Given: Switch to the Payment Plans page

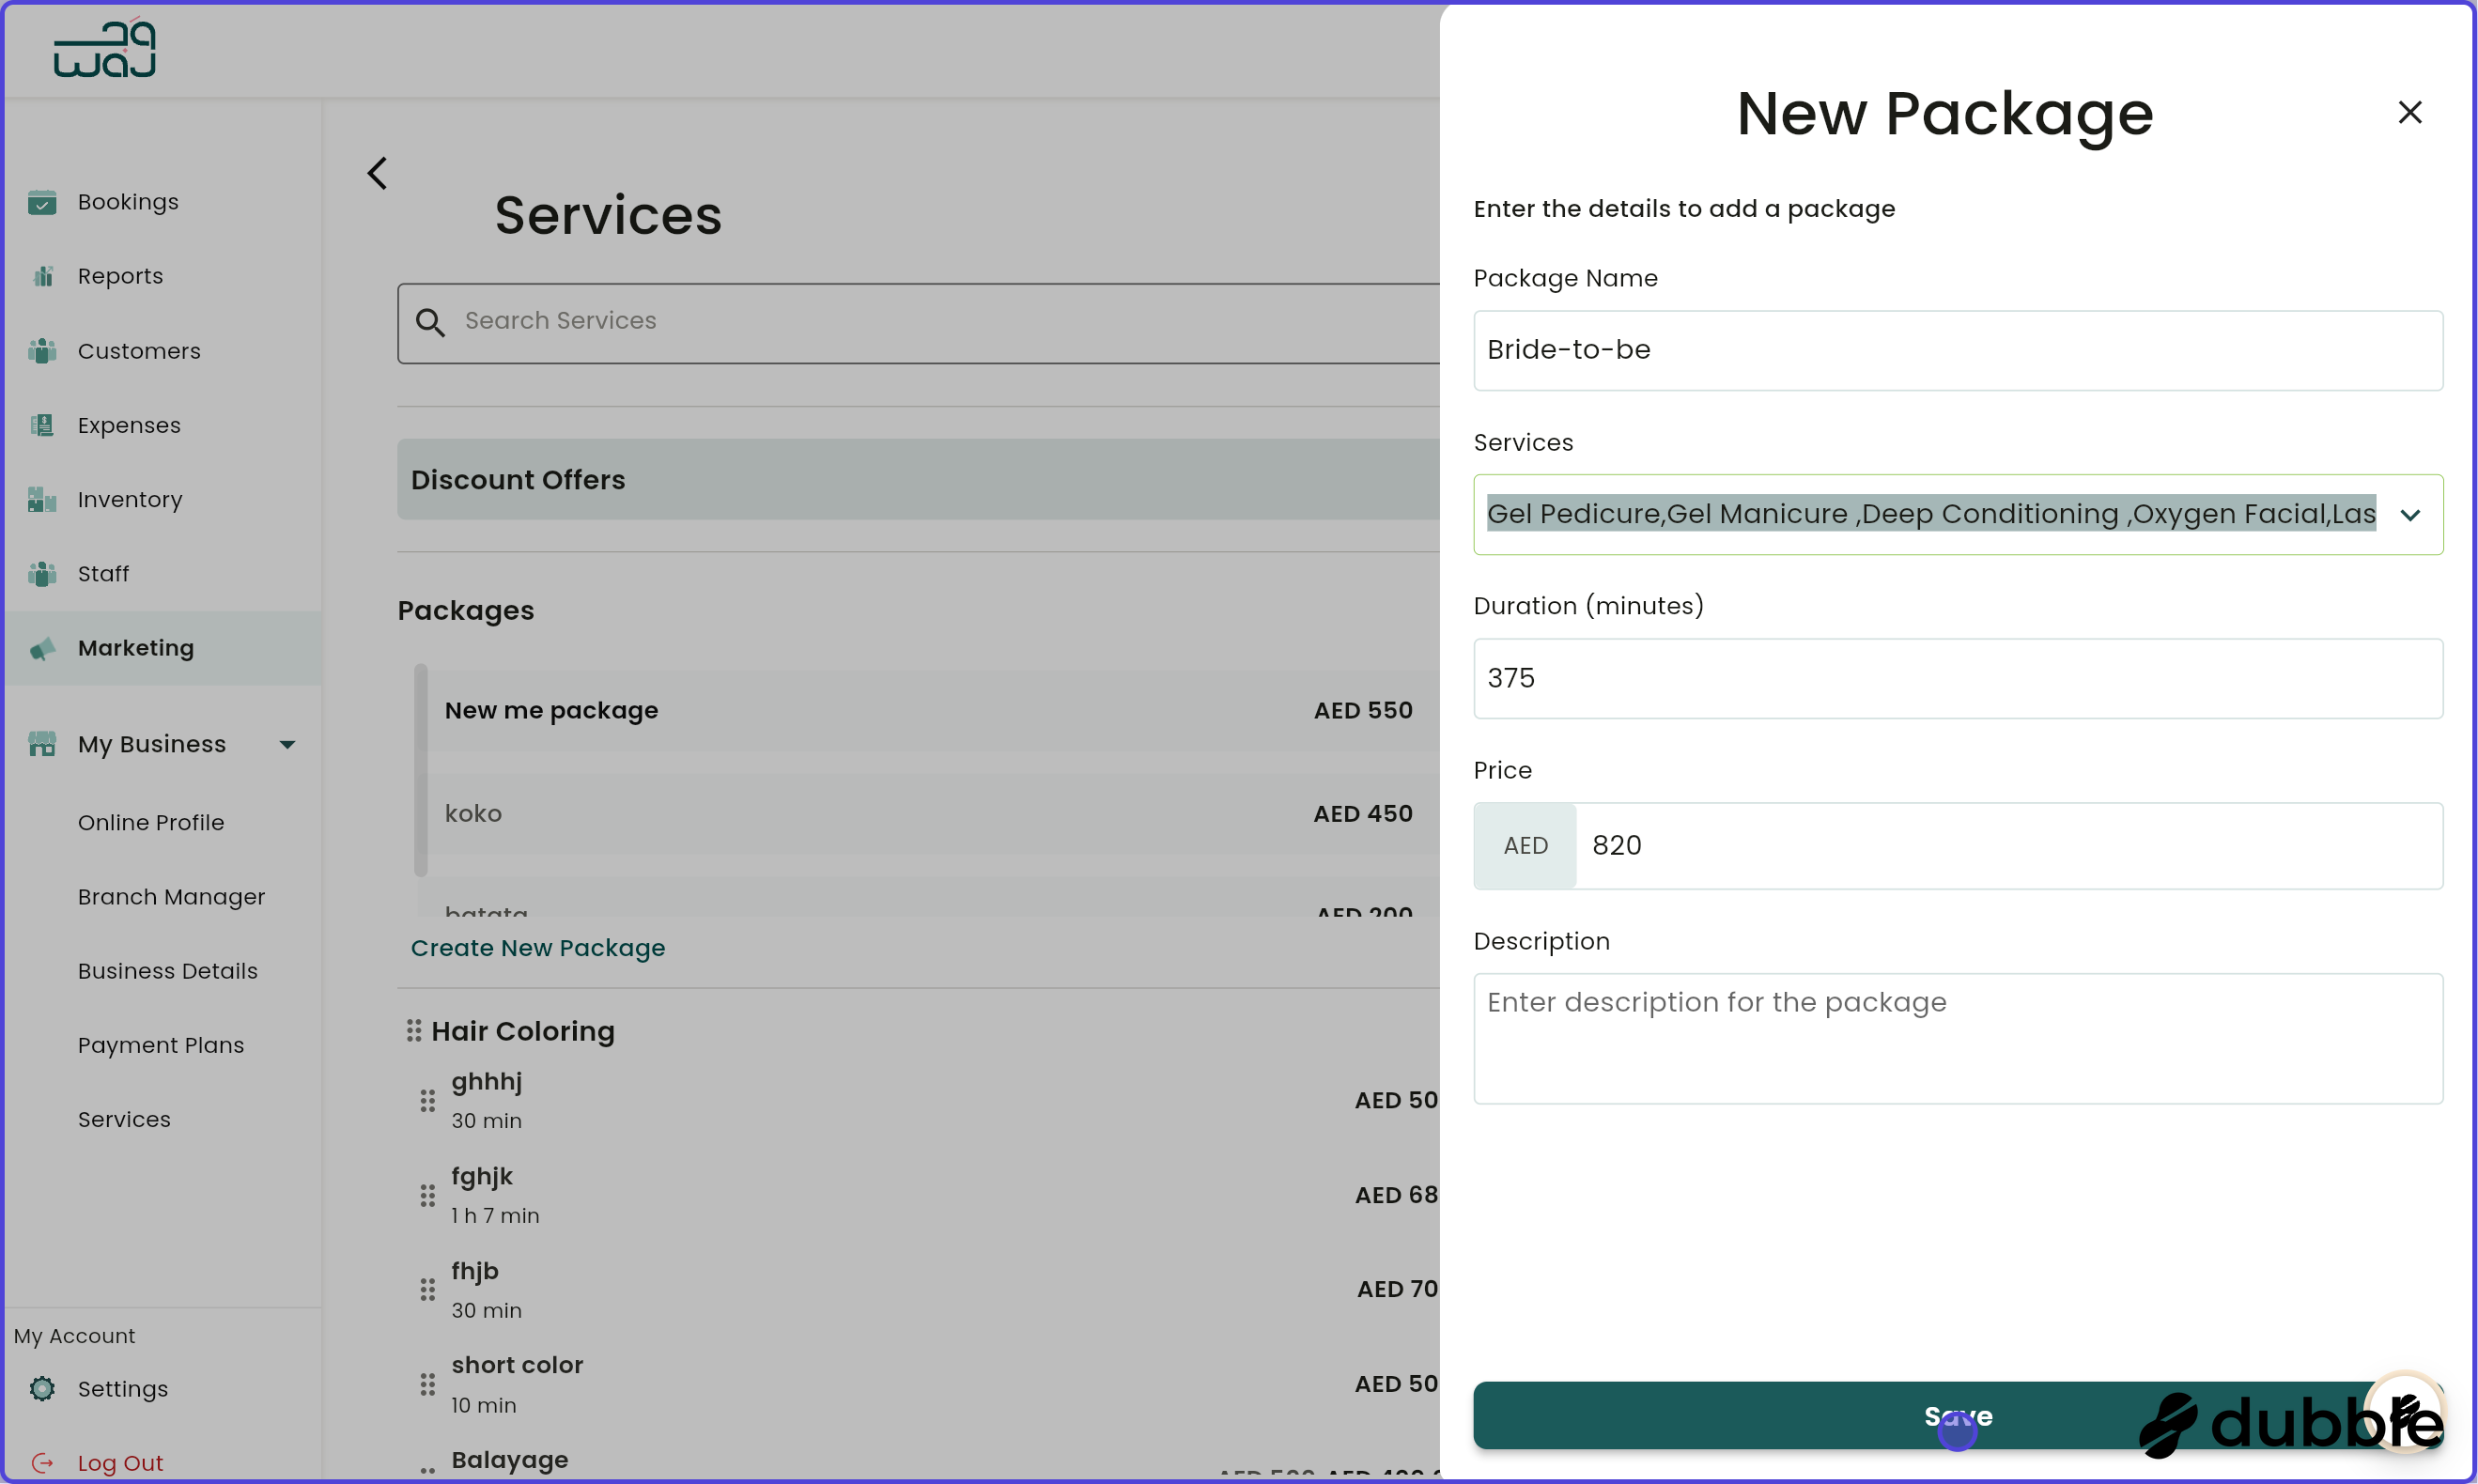Looking at the screenshot, I should (161, 1045).
